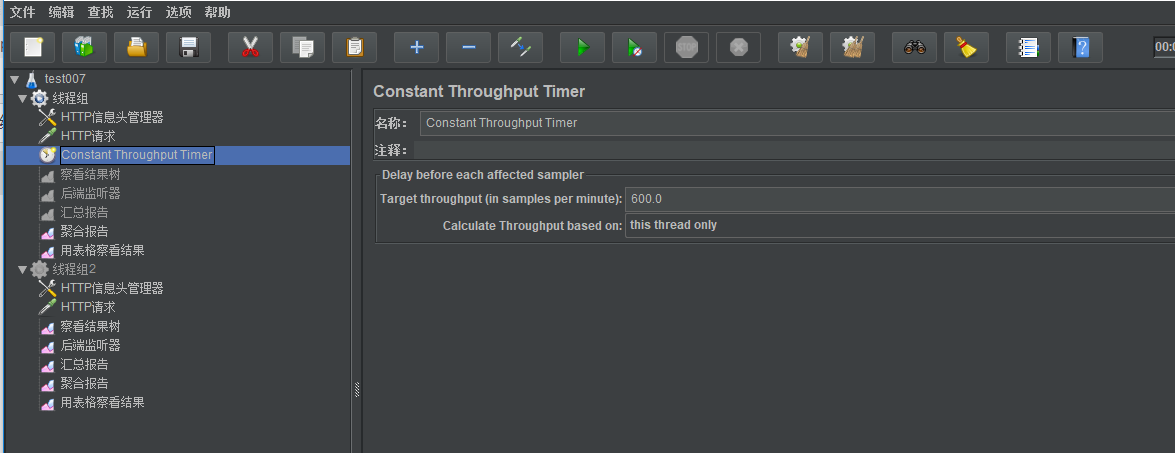Open the 查找 menu
1175x453 pixels.
pyautogui.click(x=100, y=12)
